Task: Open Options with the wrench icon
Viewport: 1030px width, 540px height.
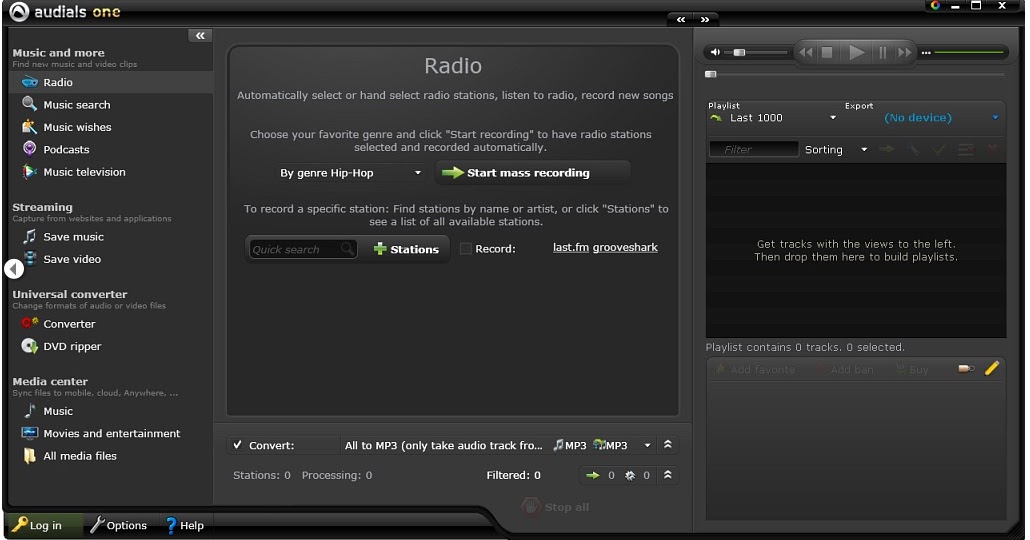Action: 118,525
